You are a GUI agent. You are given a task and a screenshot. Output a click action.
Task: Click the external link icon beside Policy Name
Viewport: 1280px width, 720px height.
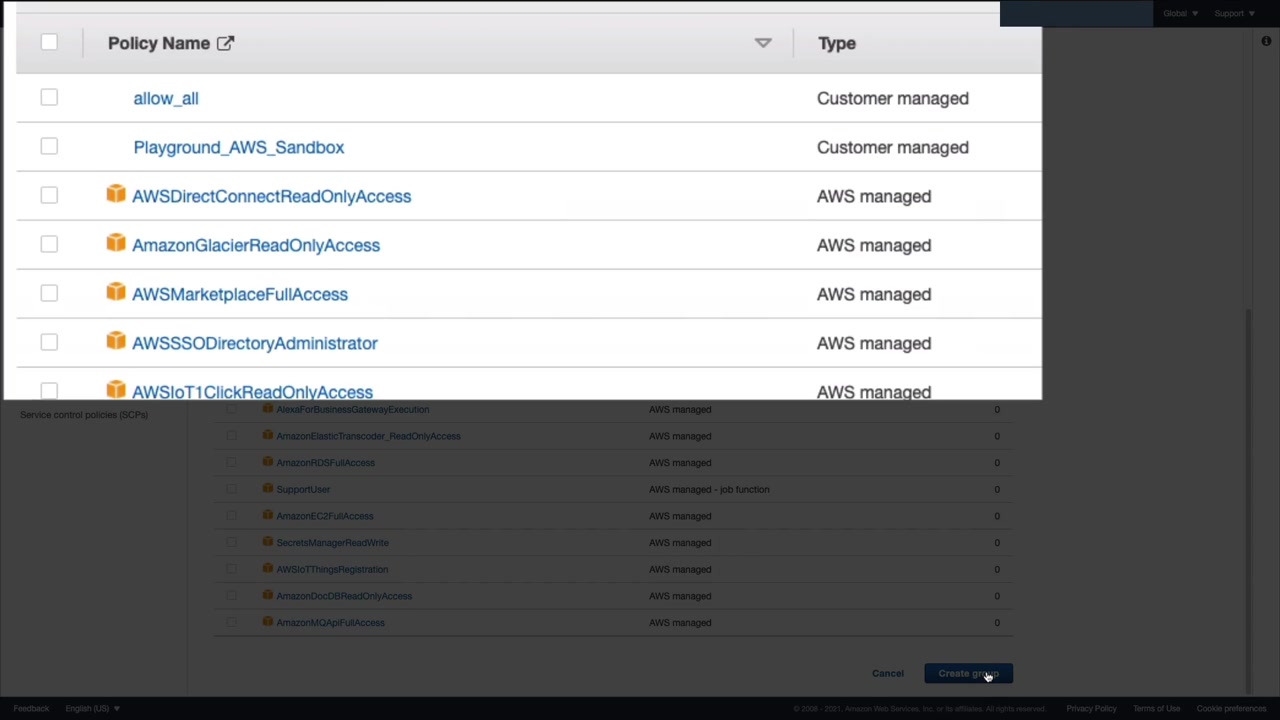[225, 43]
